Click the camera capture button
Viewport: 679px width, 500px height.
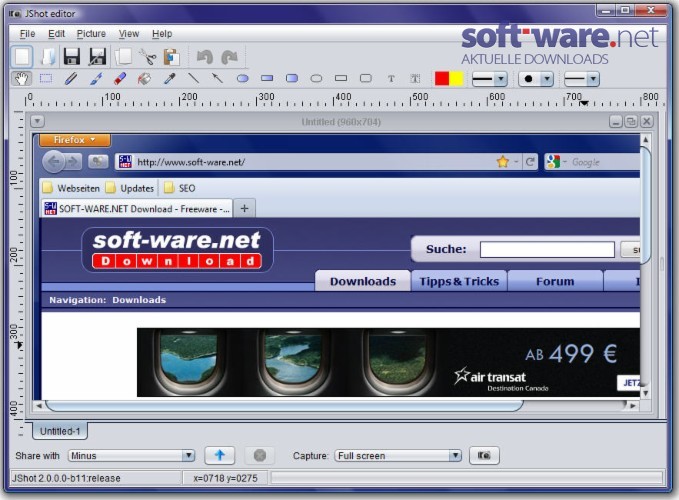484,455
